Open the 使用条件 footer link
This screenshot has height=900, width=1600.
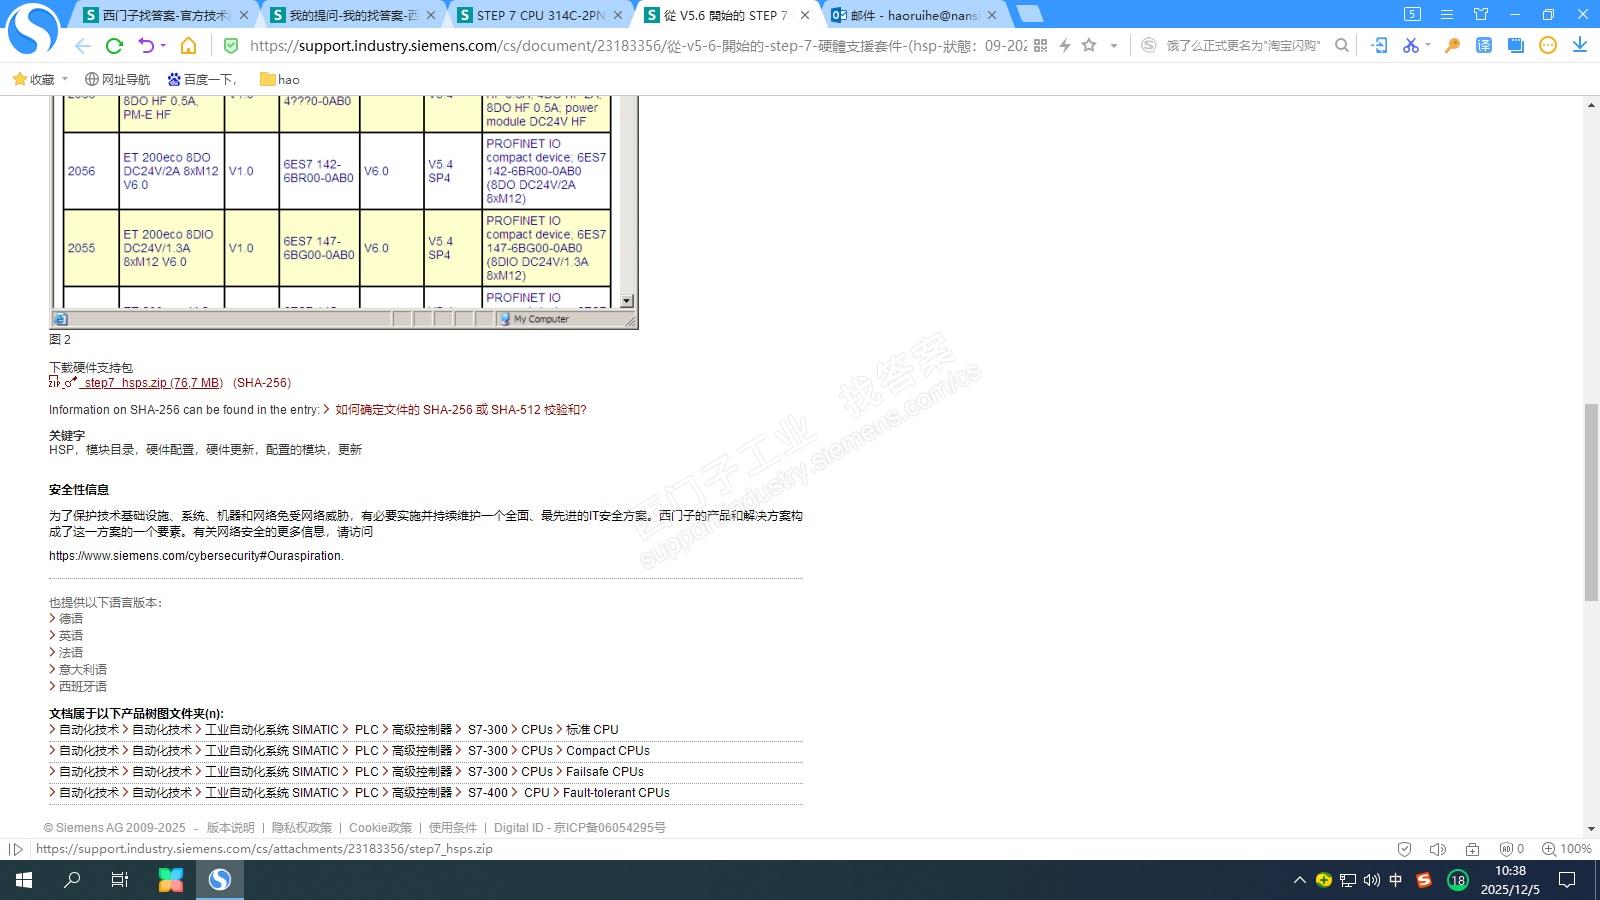click(453, 828)
